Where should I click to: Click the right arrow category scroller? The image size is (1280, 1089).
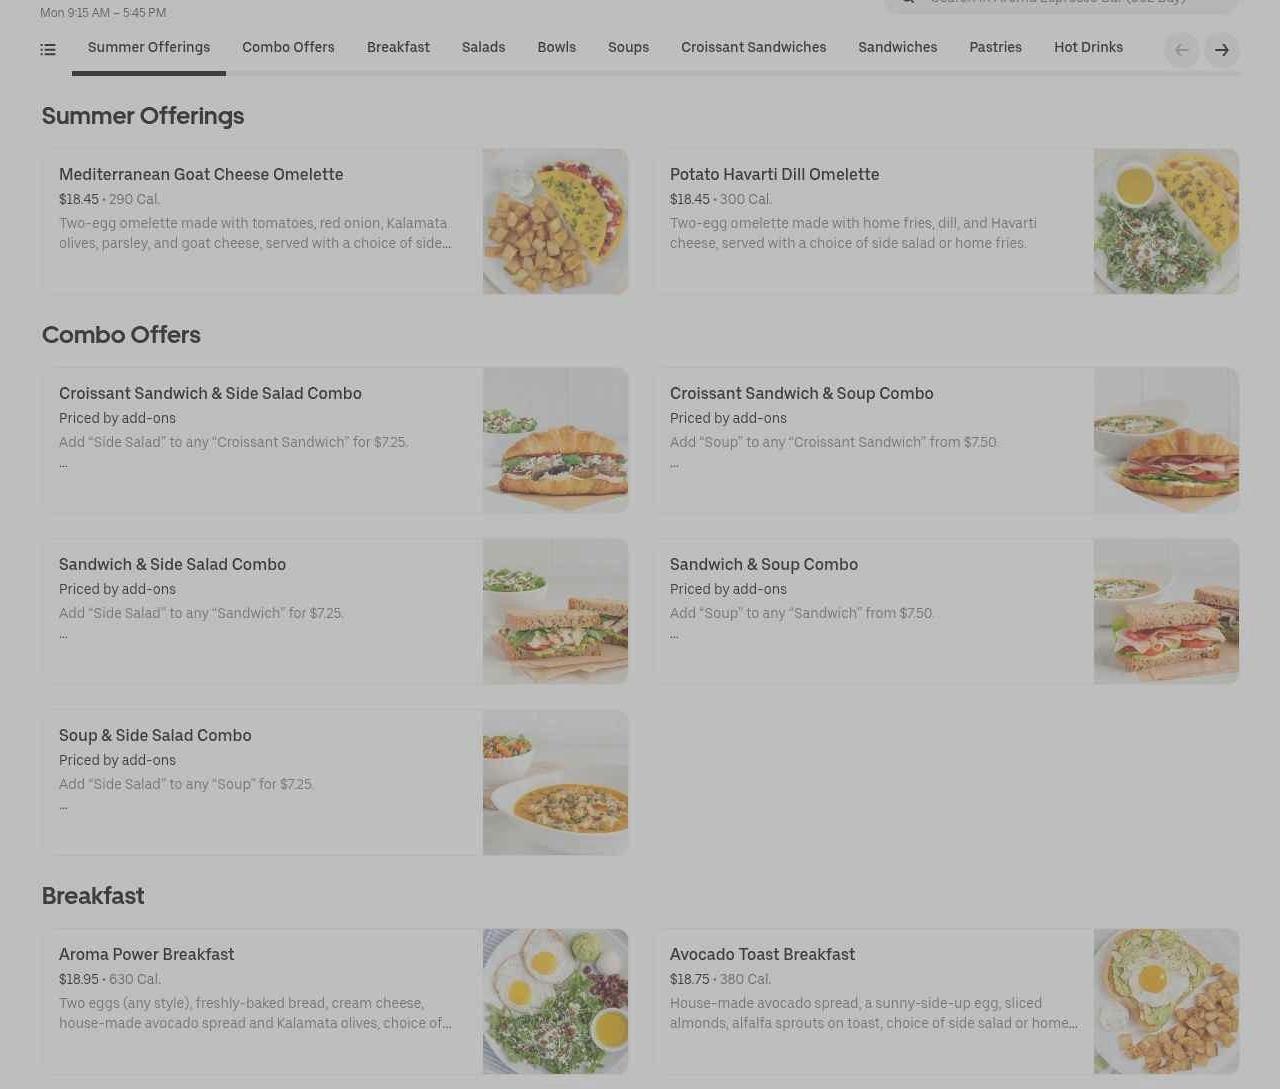(1221, 50)
